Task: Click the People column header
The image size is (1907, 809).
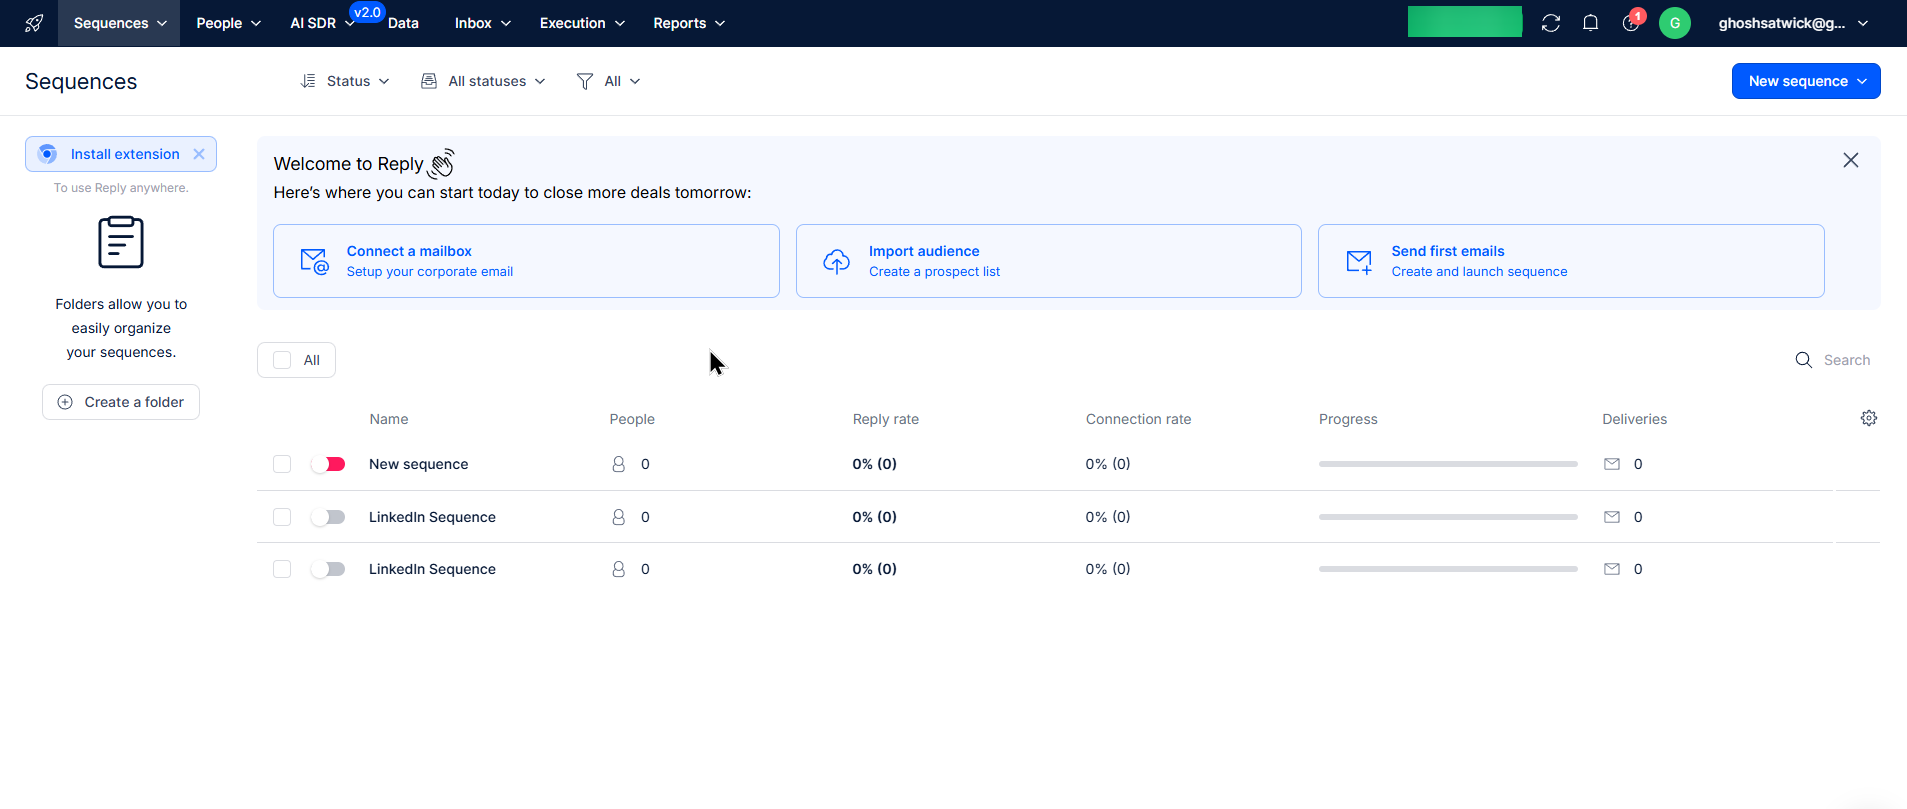Action: click(x=632, y=419)
